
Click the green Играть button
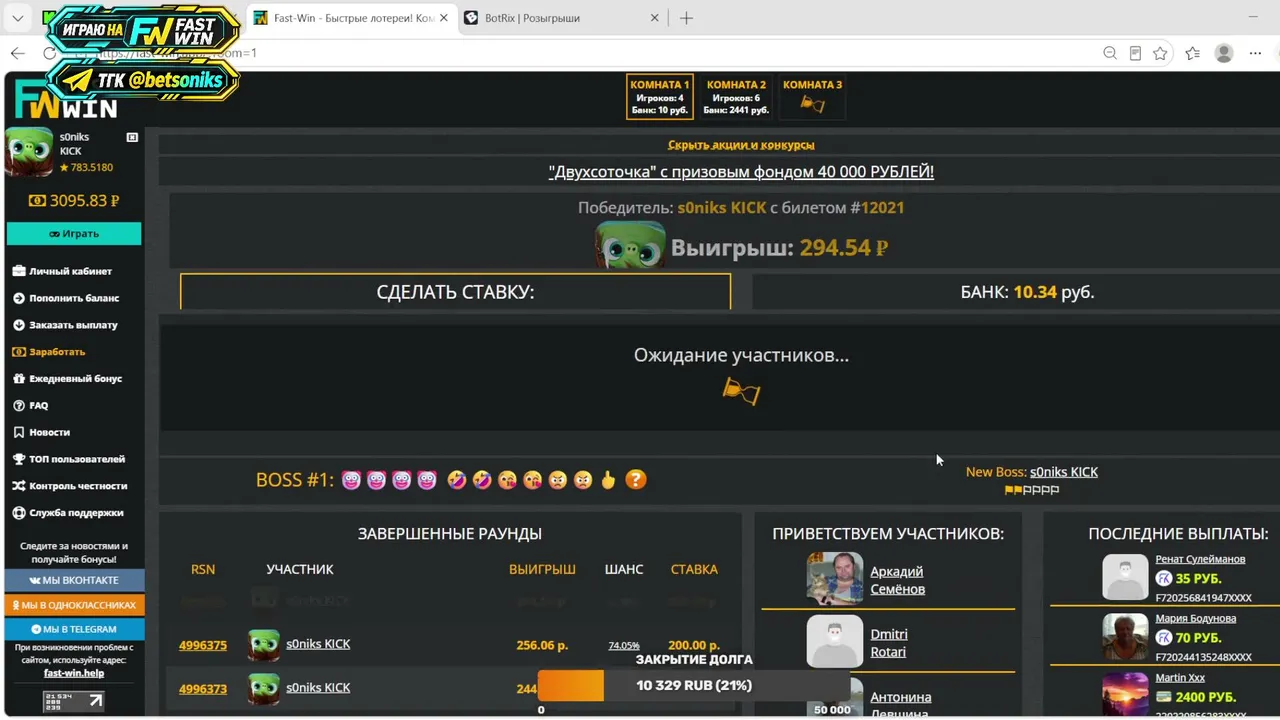coord(74,233)
